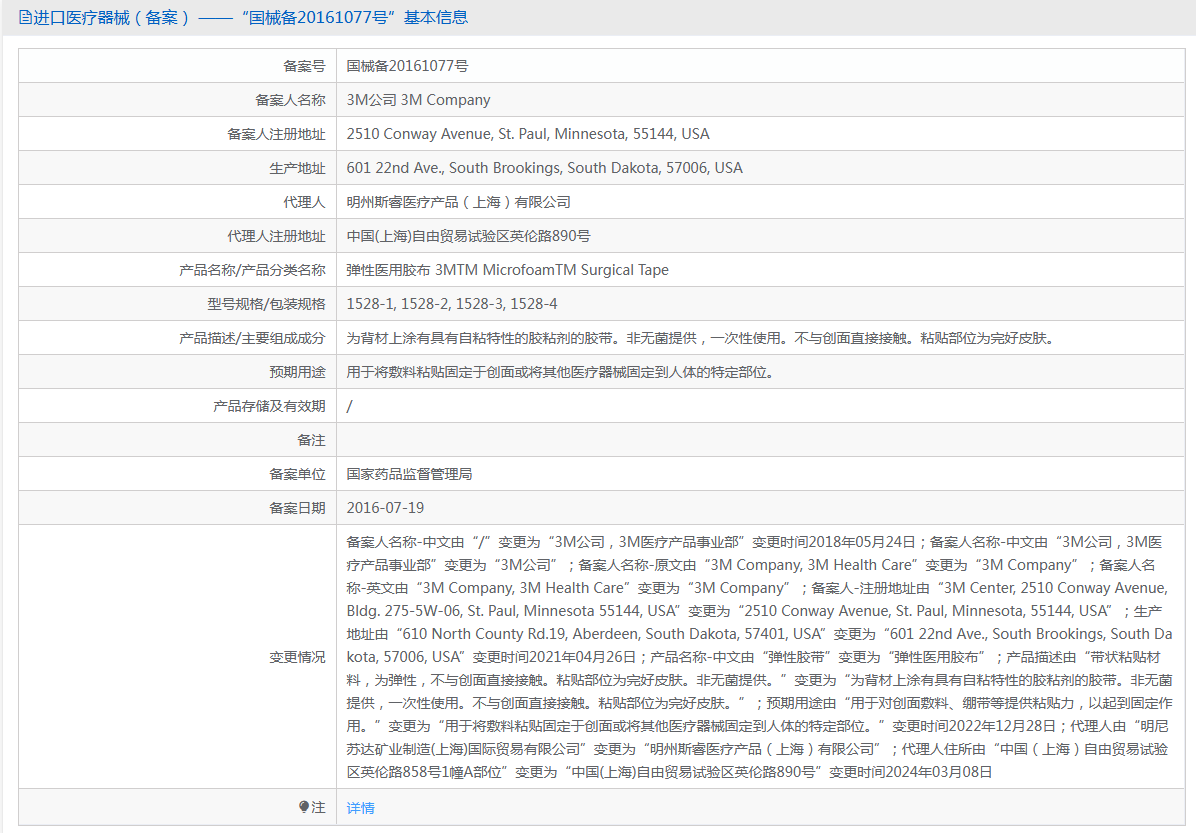Click the 产品描述/主要组成成分 label
Viewport: 1196px width, 833px height.
click(252, 338)
